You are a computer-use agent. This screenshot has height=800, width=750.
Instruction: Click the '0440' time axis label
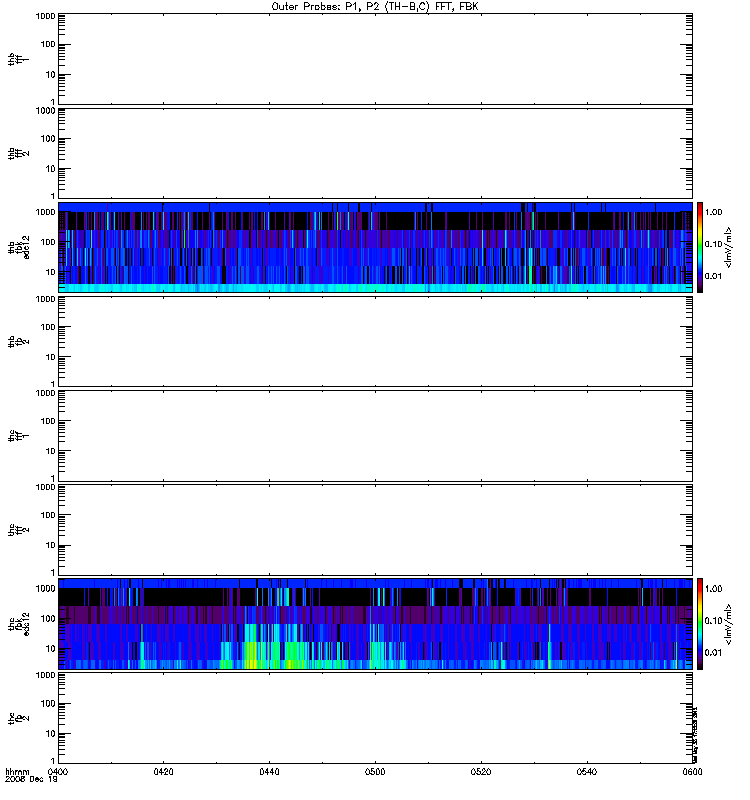tap(269, 771)
